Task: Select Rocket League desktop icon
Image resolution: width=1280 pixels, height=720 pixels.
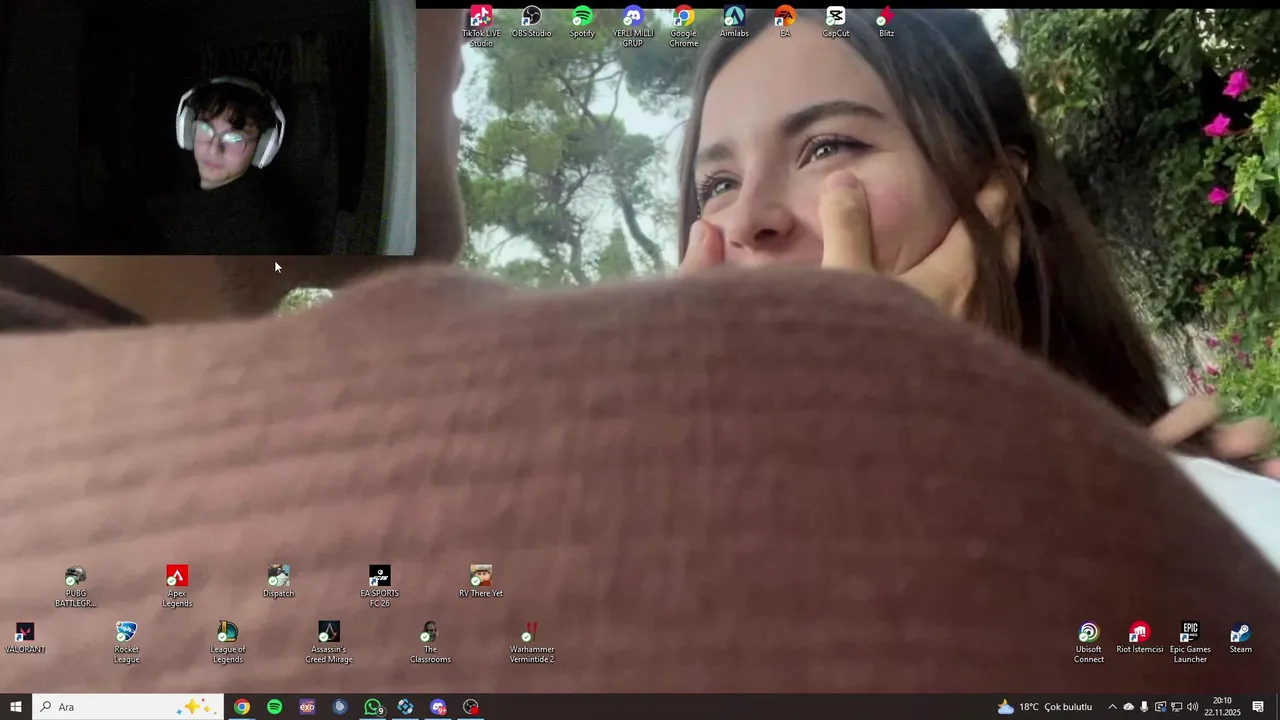Action: [126, 643]
